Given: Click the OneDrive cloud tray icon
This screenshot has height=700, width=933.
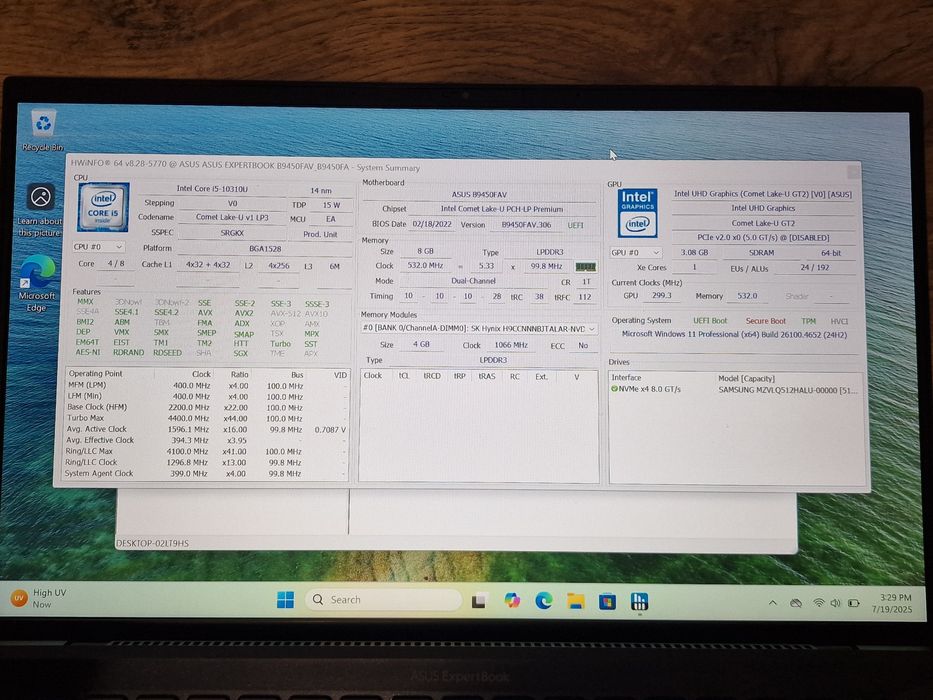Looking at the screenshot, I should pyautogui.click(x=796, y=603).
